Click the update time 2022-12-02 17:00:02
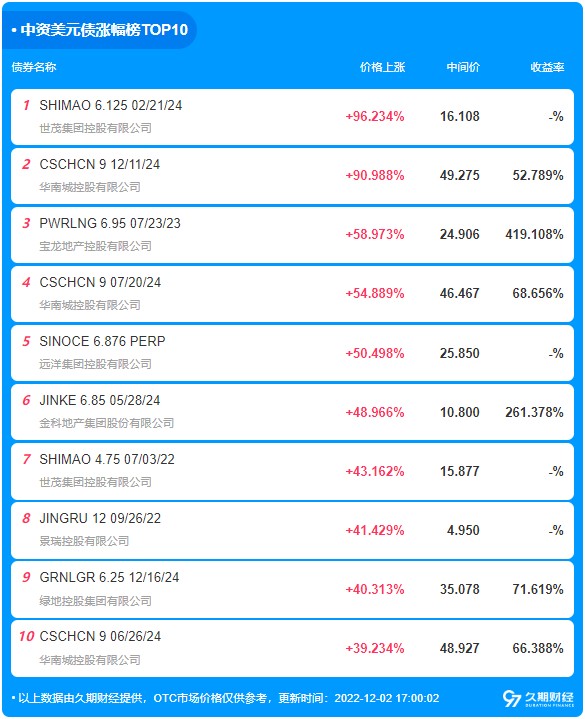585x719 pixels. (x=386, y=698)
